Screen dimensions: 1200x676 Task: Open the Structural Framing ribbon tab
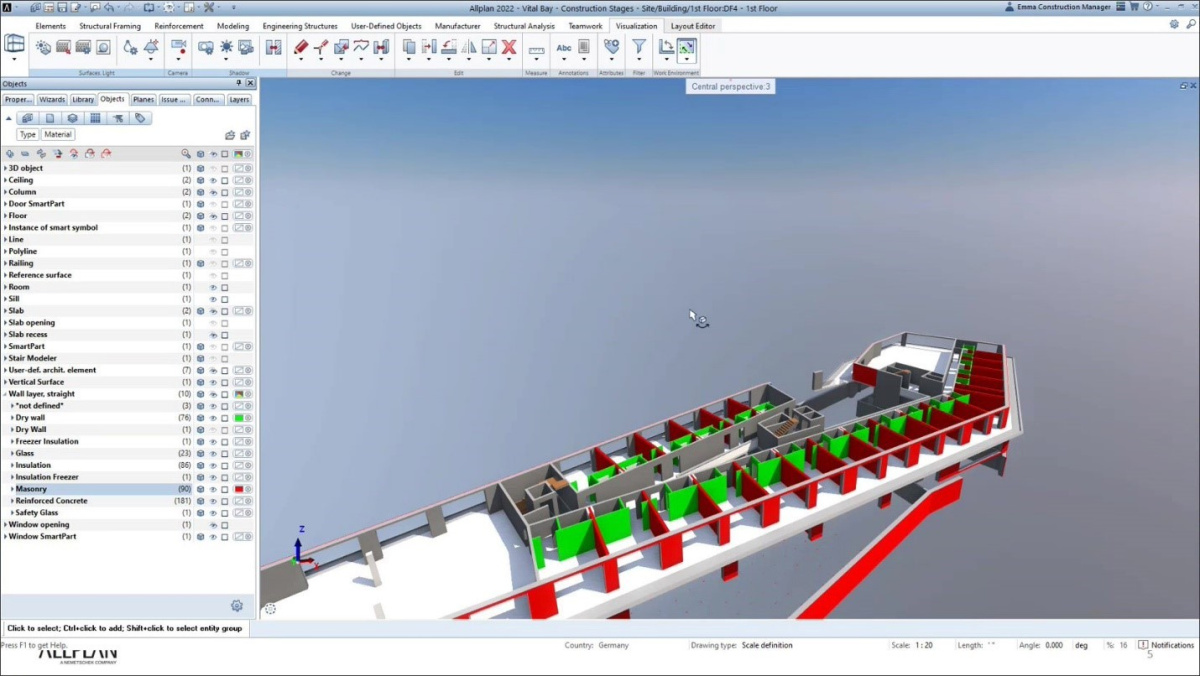point(110,26)
